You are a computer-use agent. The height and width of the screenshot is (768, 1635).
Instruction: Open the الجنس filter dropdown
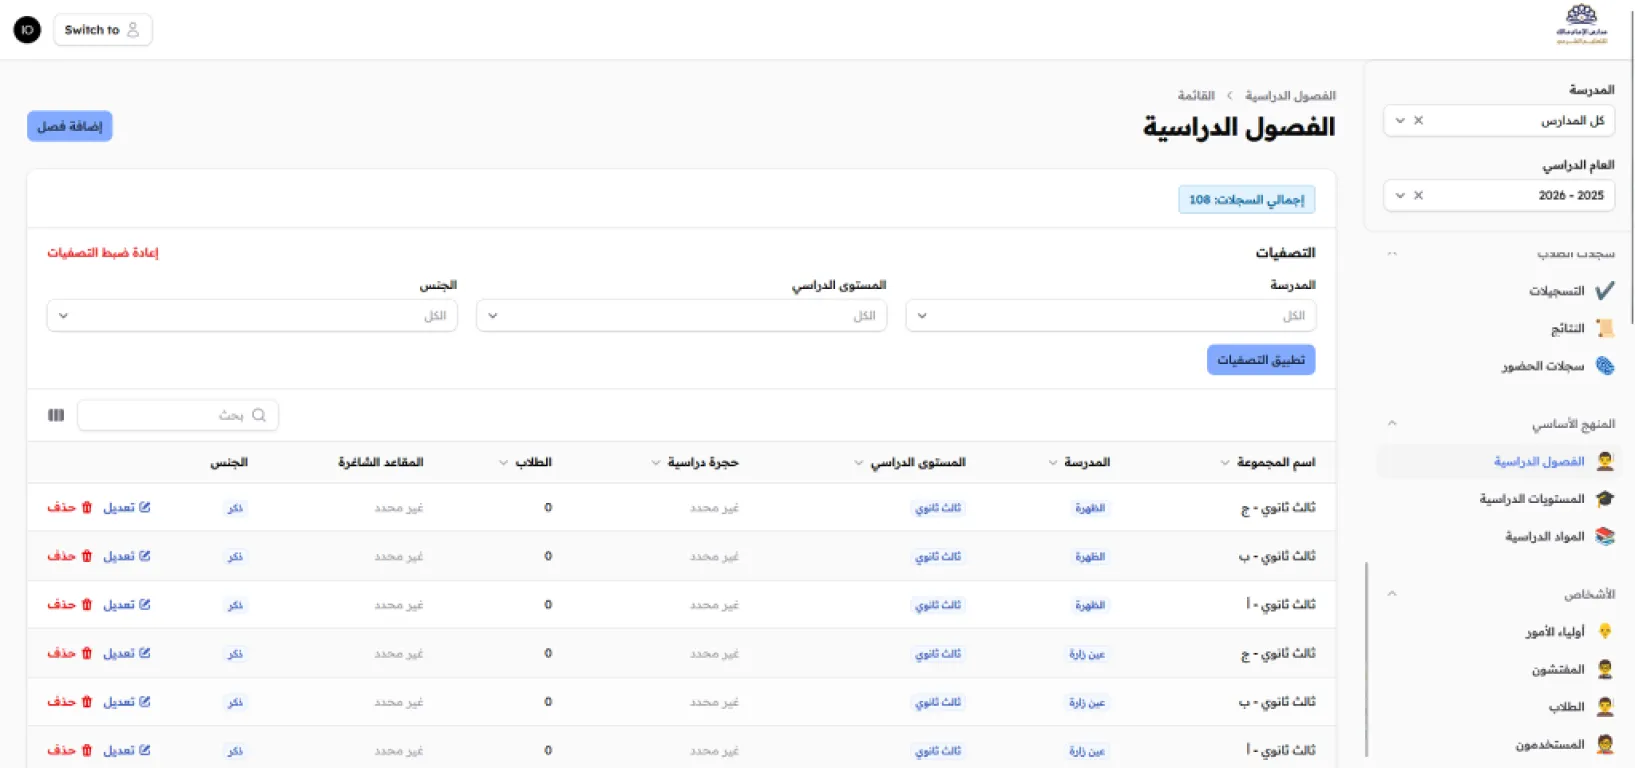[x=252, y=316]
